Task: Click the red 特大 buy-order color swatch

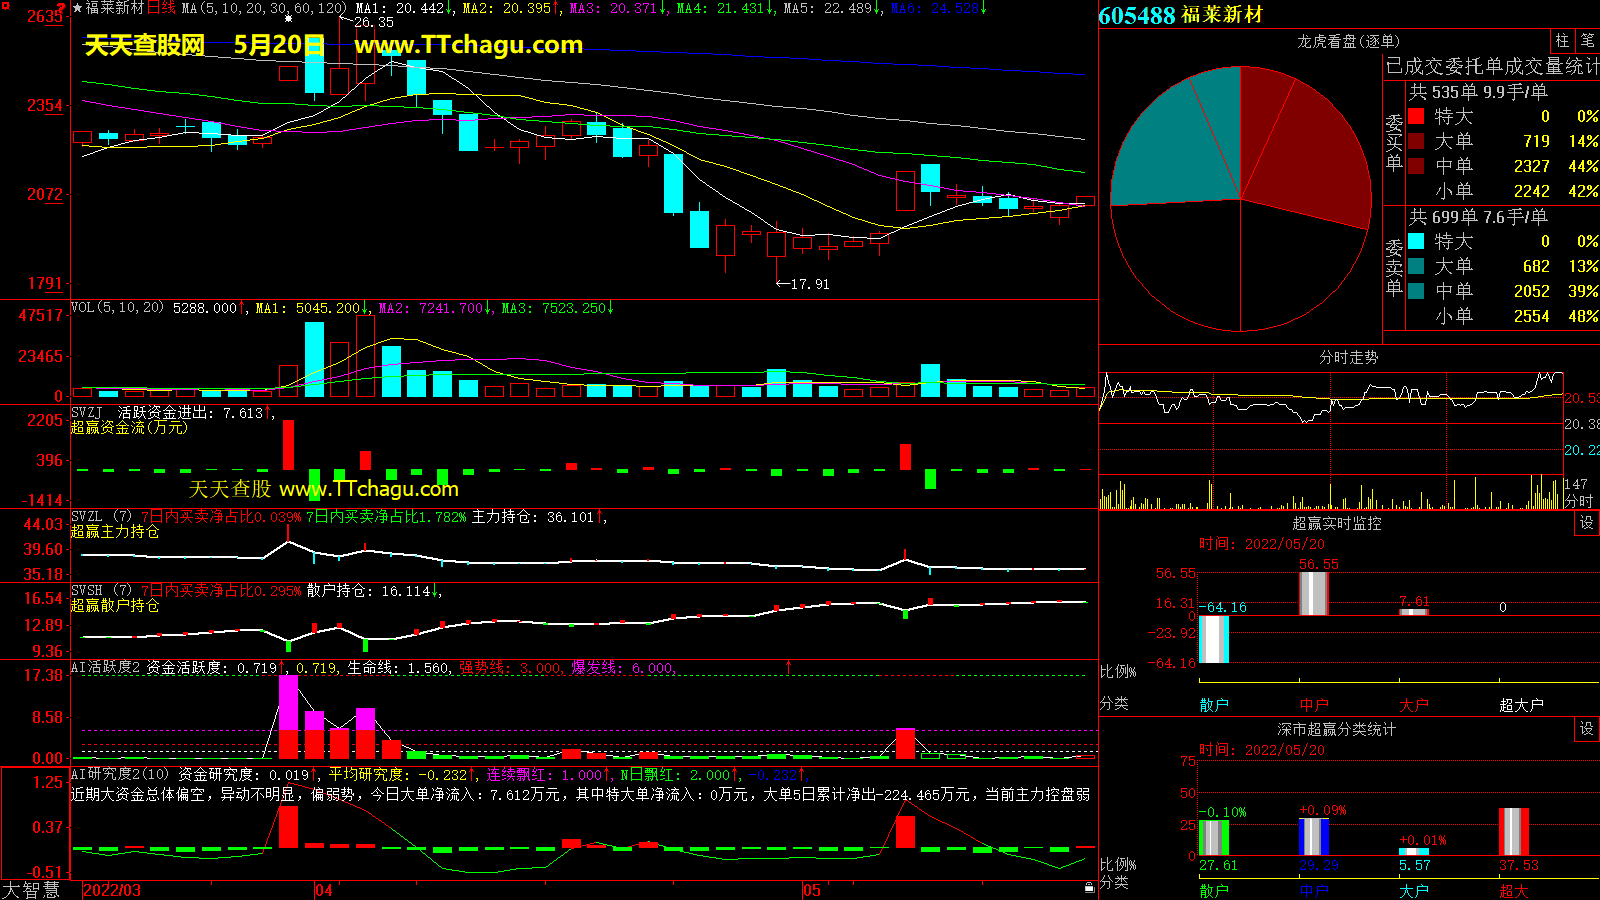Action: pos(1416,116)
